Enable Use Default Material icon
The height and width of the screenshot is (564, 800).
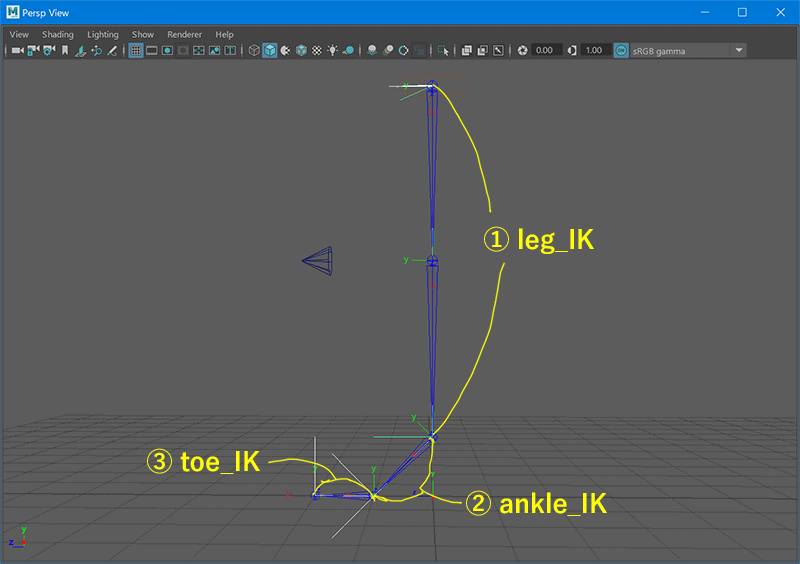pyautogui.click(x=286, y=51)
